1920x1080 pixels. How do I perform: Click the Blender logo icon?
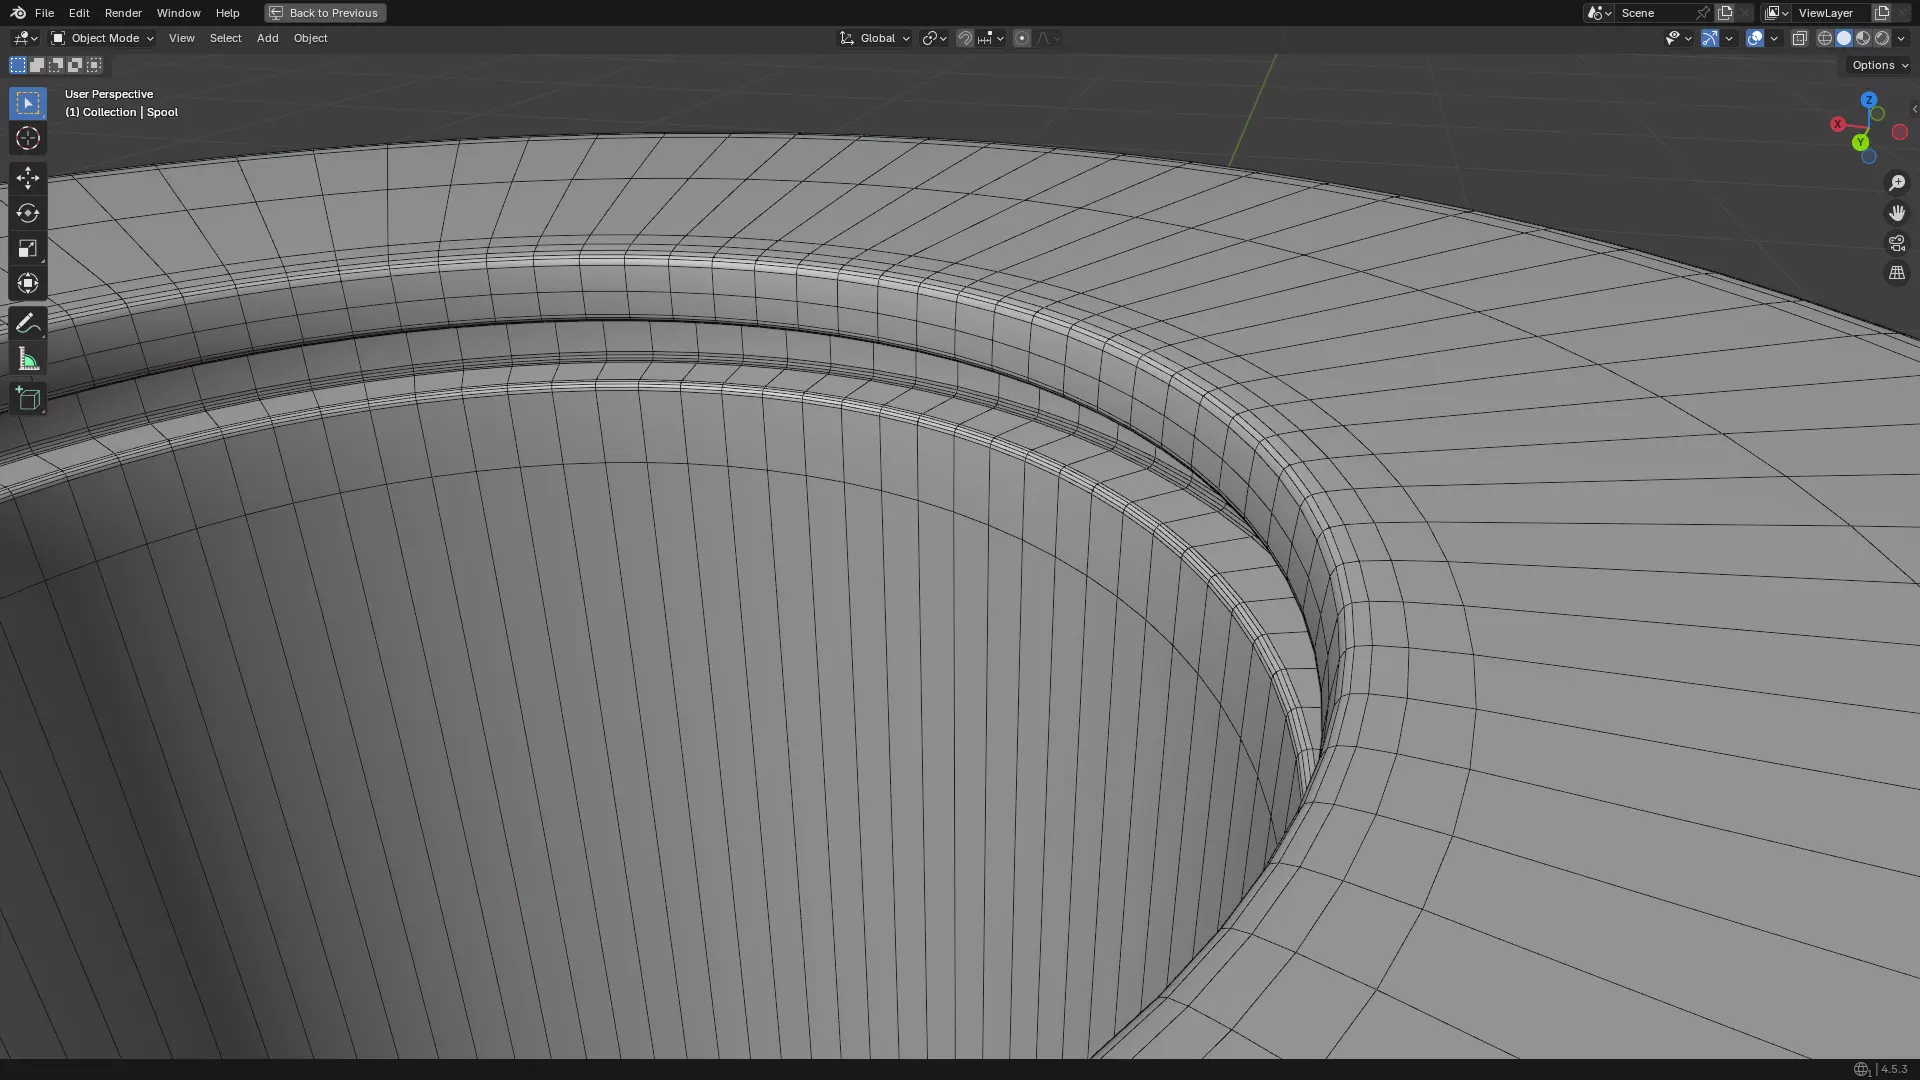pos(18,13)
